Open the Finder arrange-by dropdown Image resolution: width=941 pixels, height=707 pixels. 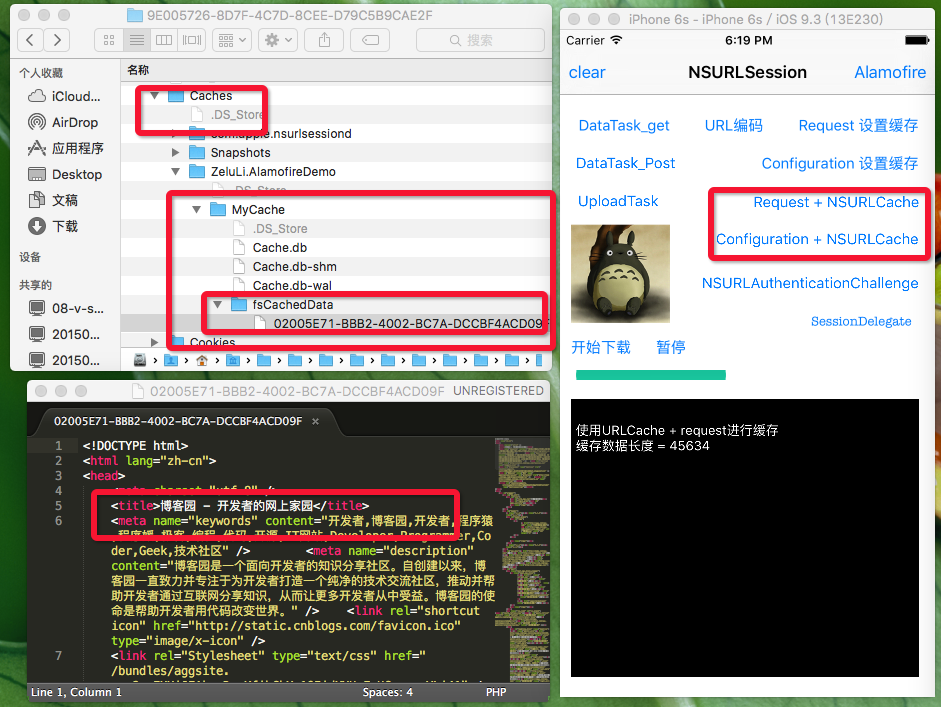tap(231, 40)
